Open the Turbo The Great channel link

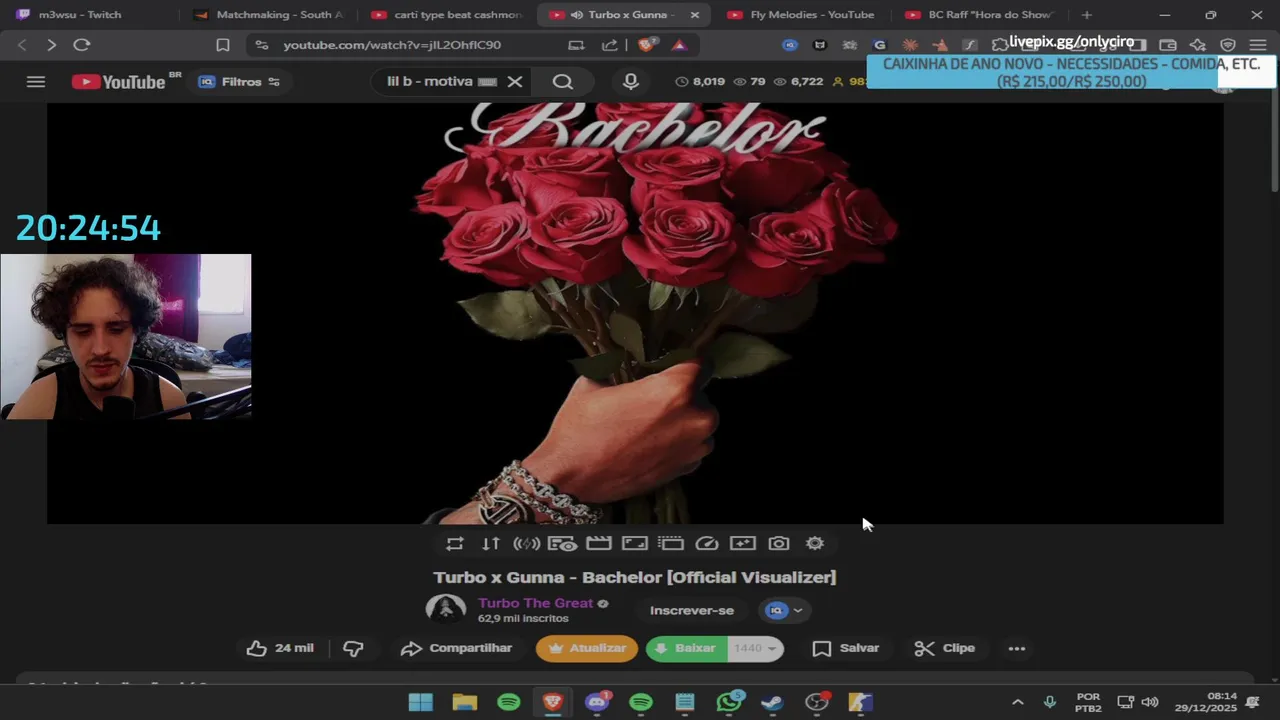pyautogui.click(x=536, y=603)
